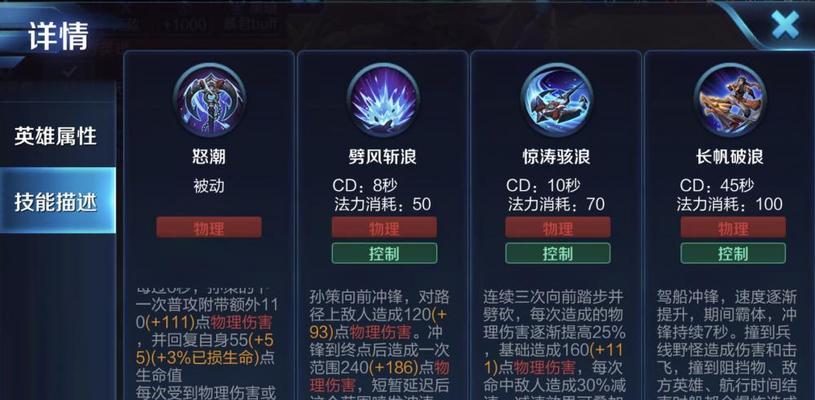Click the 物理 tag under 劈风斩浪
This screenshot has width=815, height=400.
[x=384, y=228]
